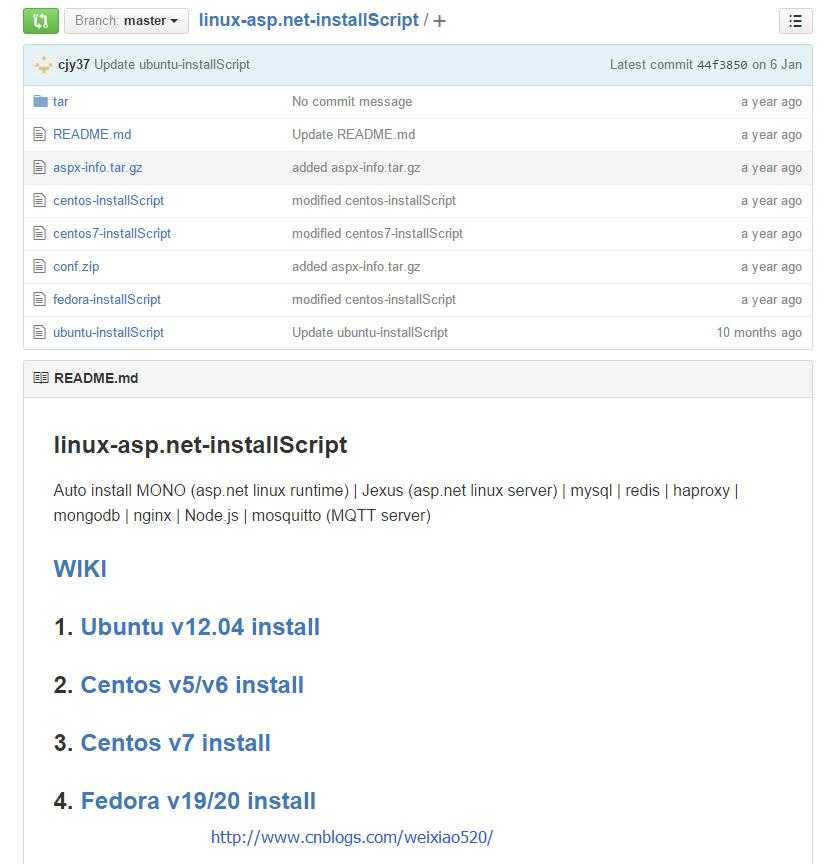Open the centos-installScript file
The width and height of the screenshot is (827, 864).
click(109, 201)
